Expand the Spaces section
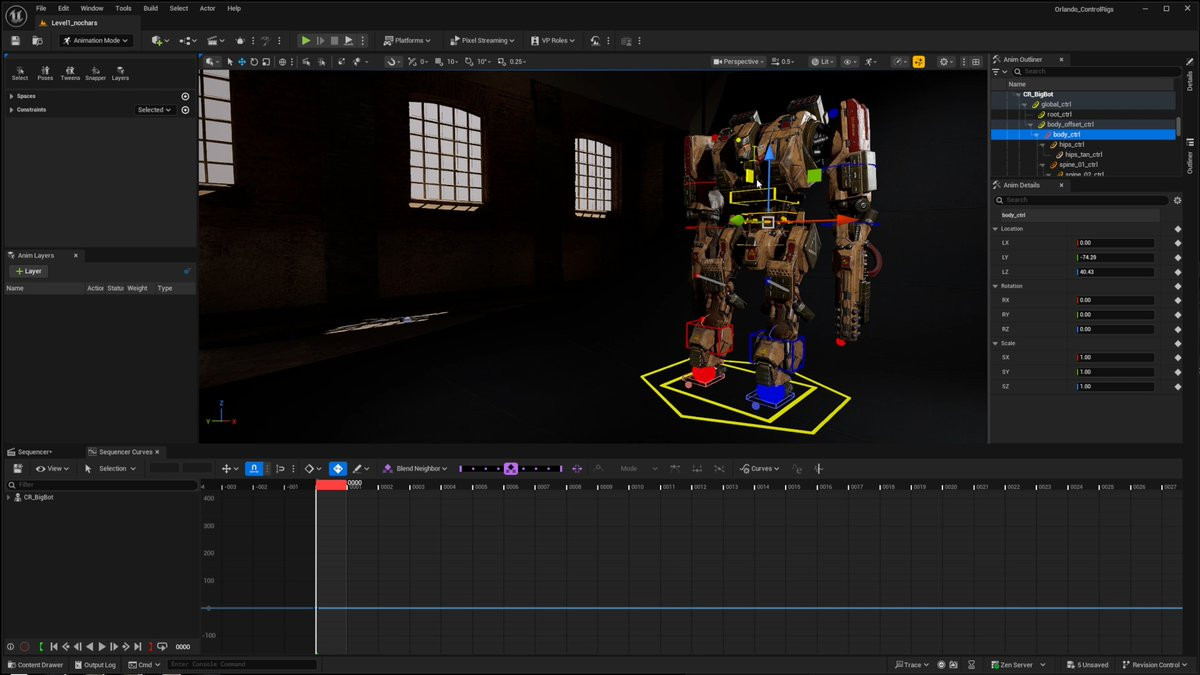 pyautogui.click(x=12, y=96)
